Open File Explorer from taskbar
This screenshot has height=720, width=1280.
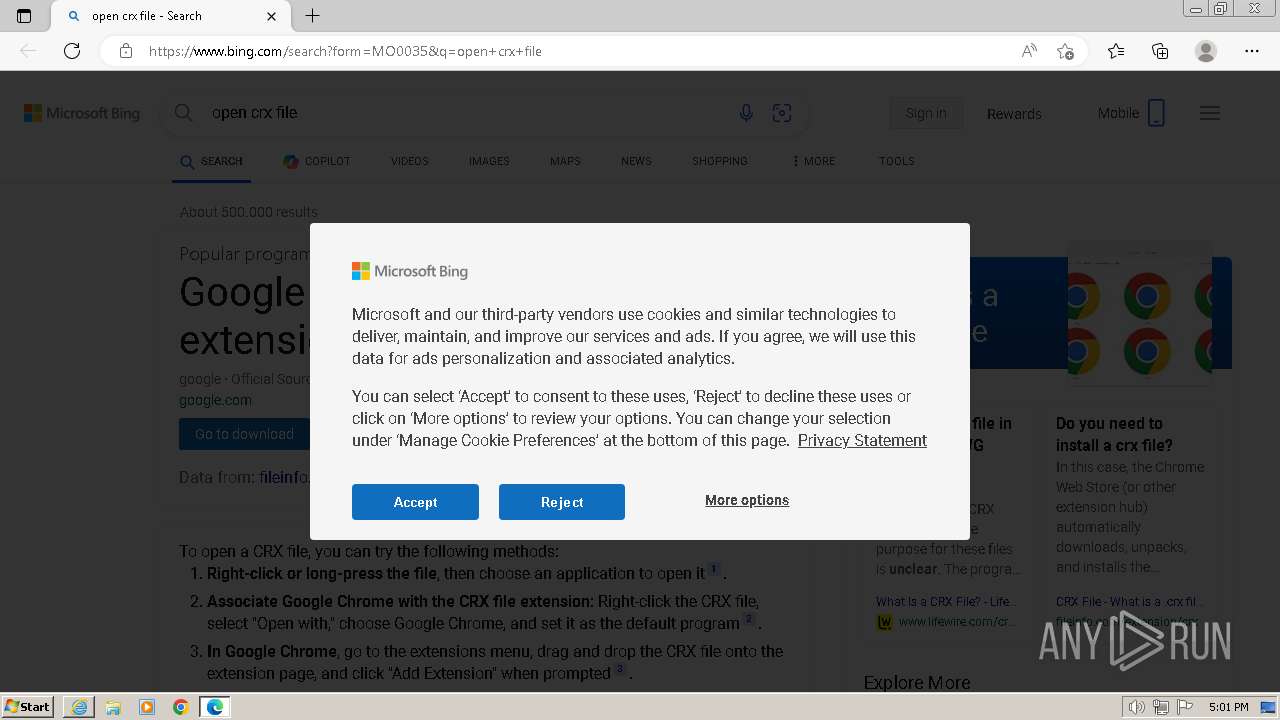pyautogui.click(x=113, y=707)
